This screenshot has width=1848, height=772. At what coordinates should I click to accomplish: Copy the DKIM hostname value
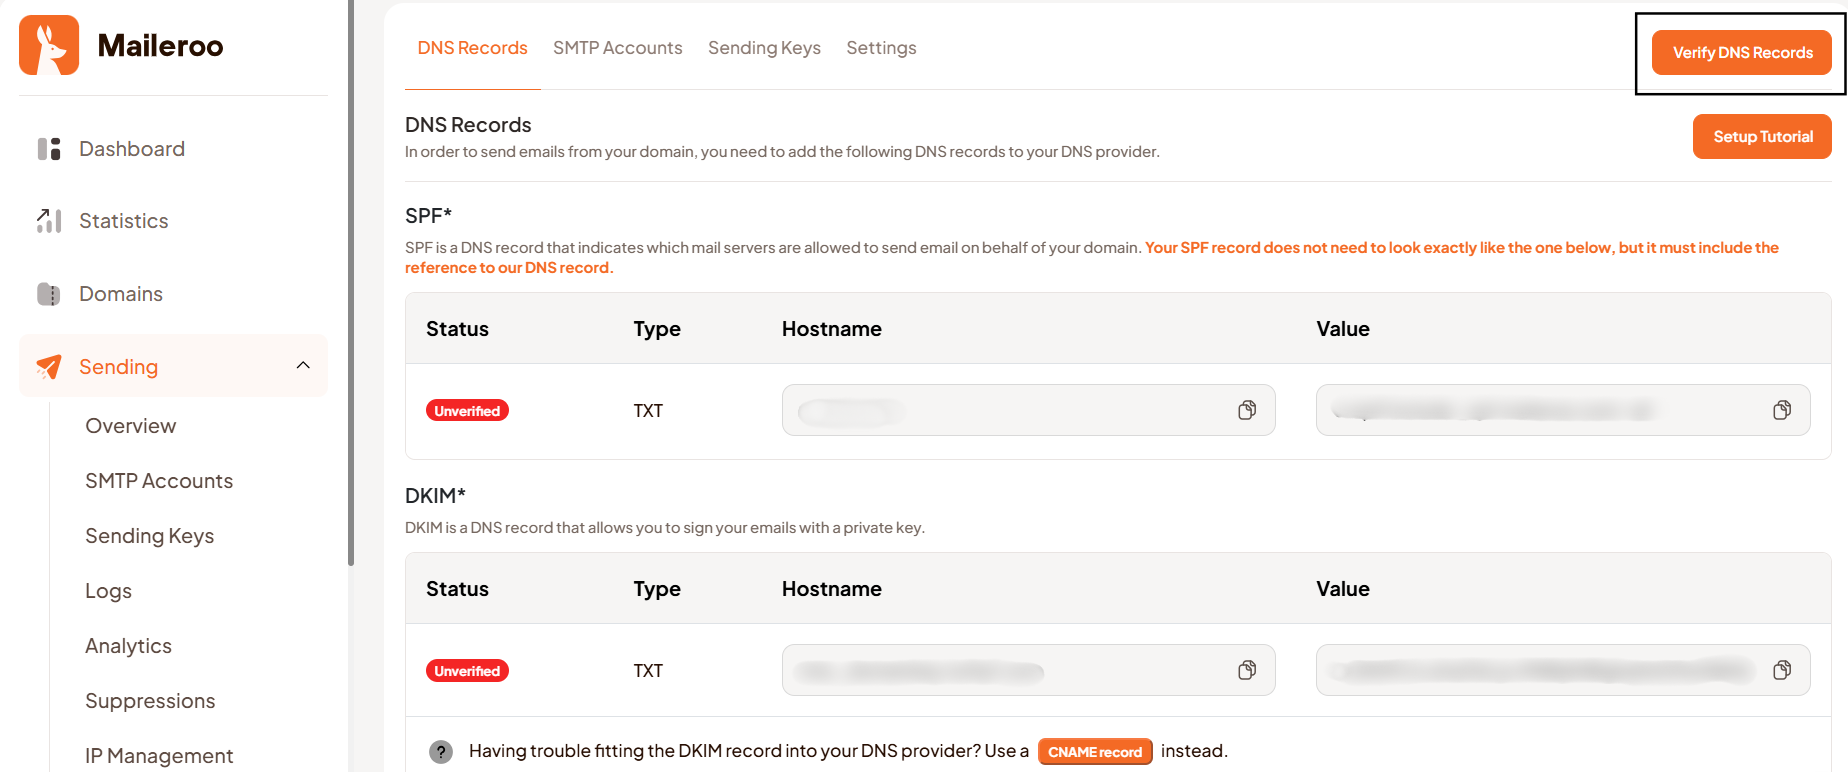[x=1247, y=670]
